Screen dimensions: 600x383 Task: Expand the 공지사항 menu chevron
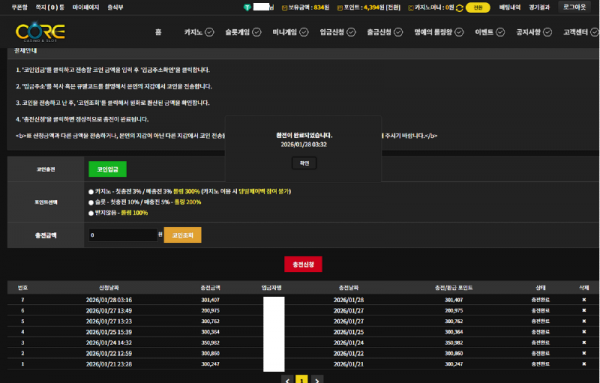click(548, 33)
